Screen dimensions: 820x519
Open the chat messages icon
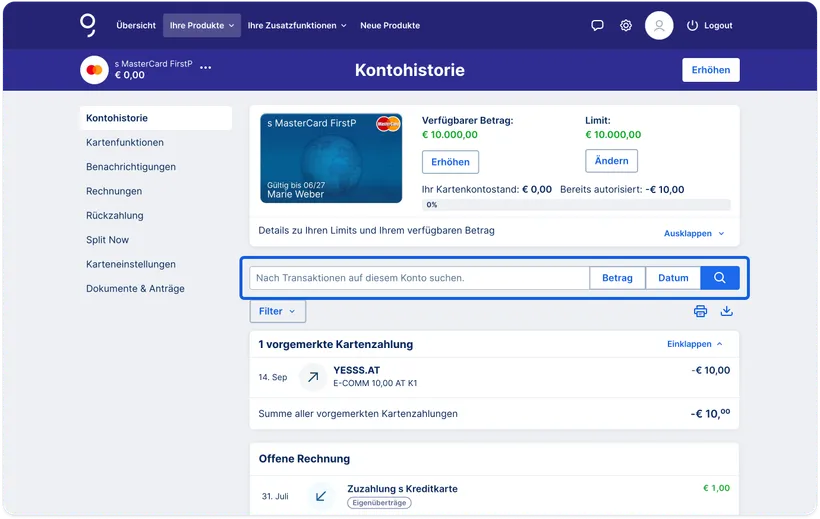tap(597, 25)
